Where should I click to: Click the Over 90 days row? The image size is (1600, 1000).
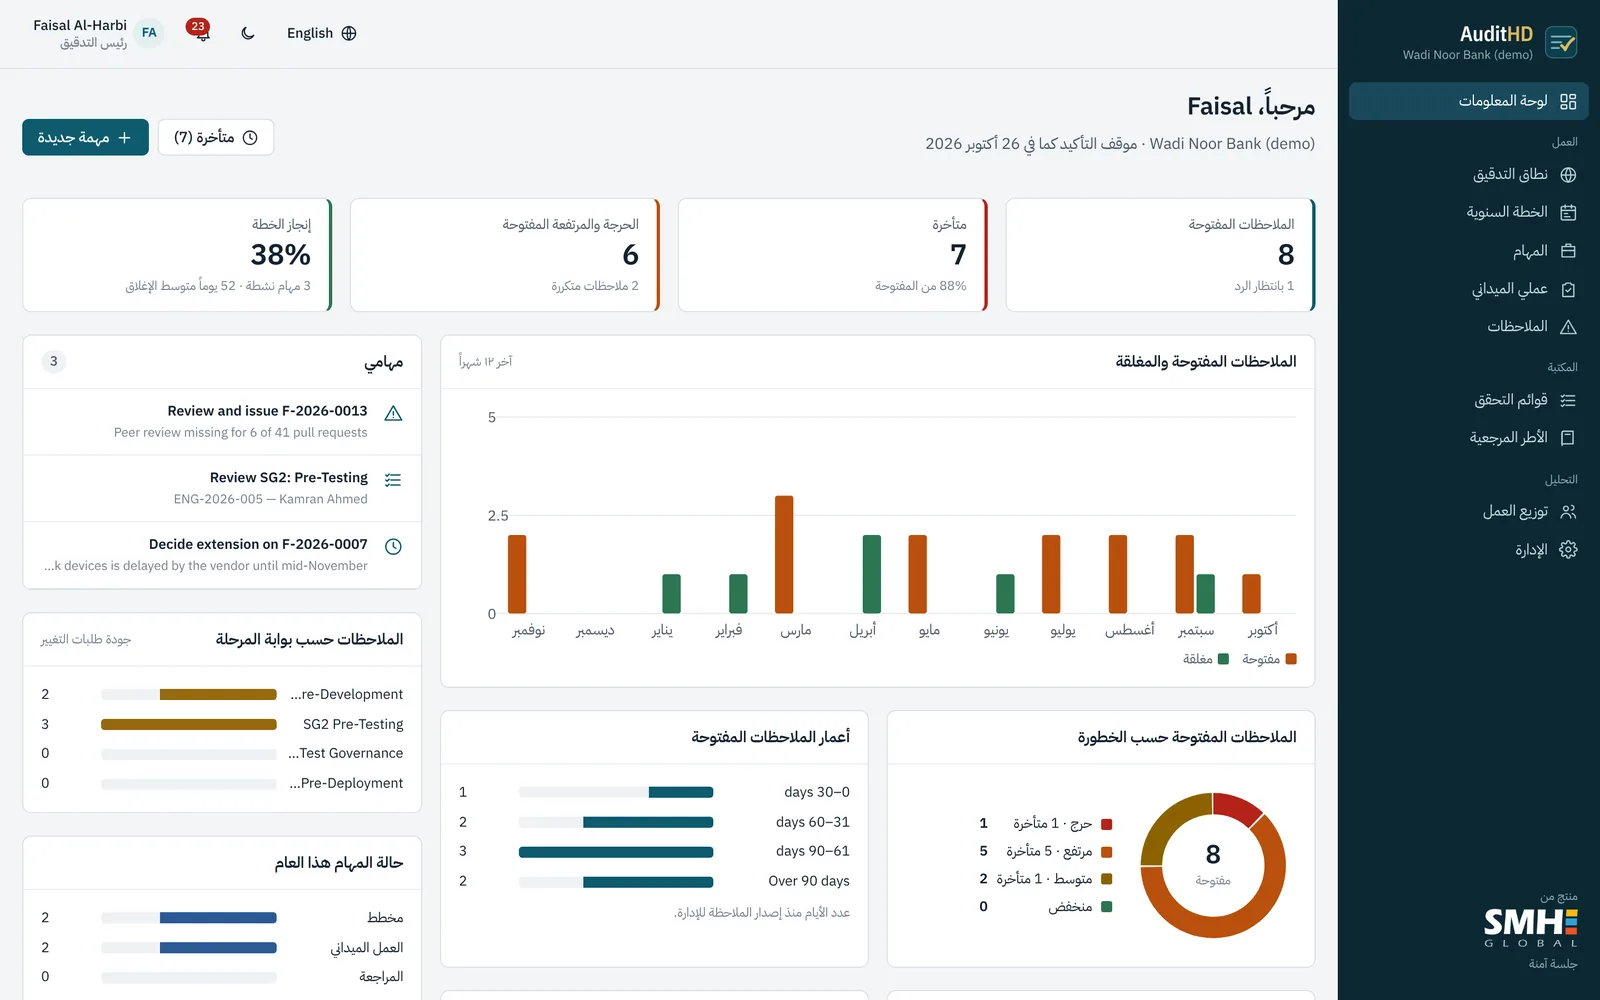[x=654, y=881]
